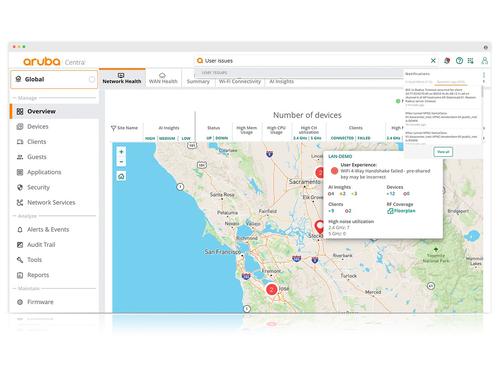Switch to the Summary tab
This screenshot has height=390, width=500.
(x=198, y=81)
